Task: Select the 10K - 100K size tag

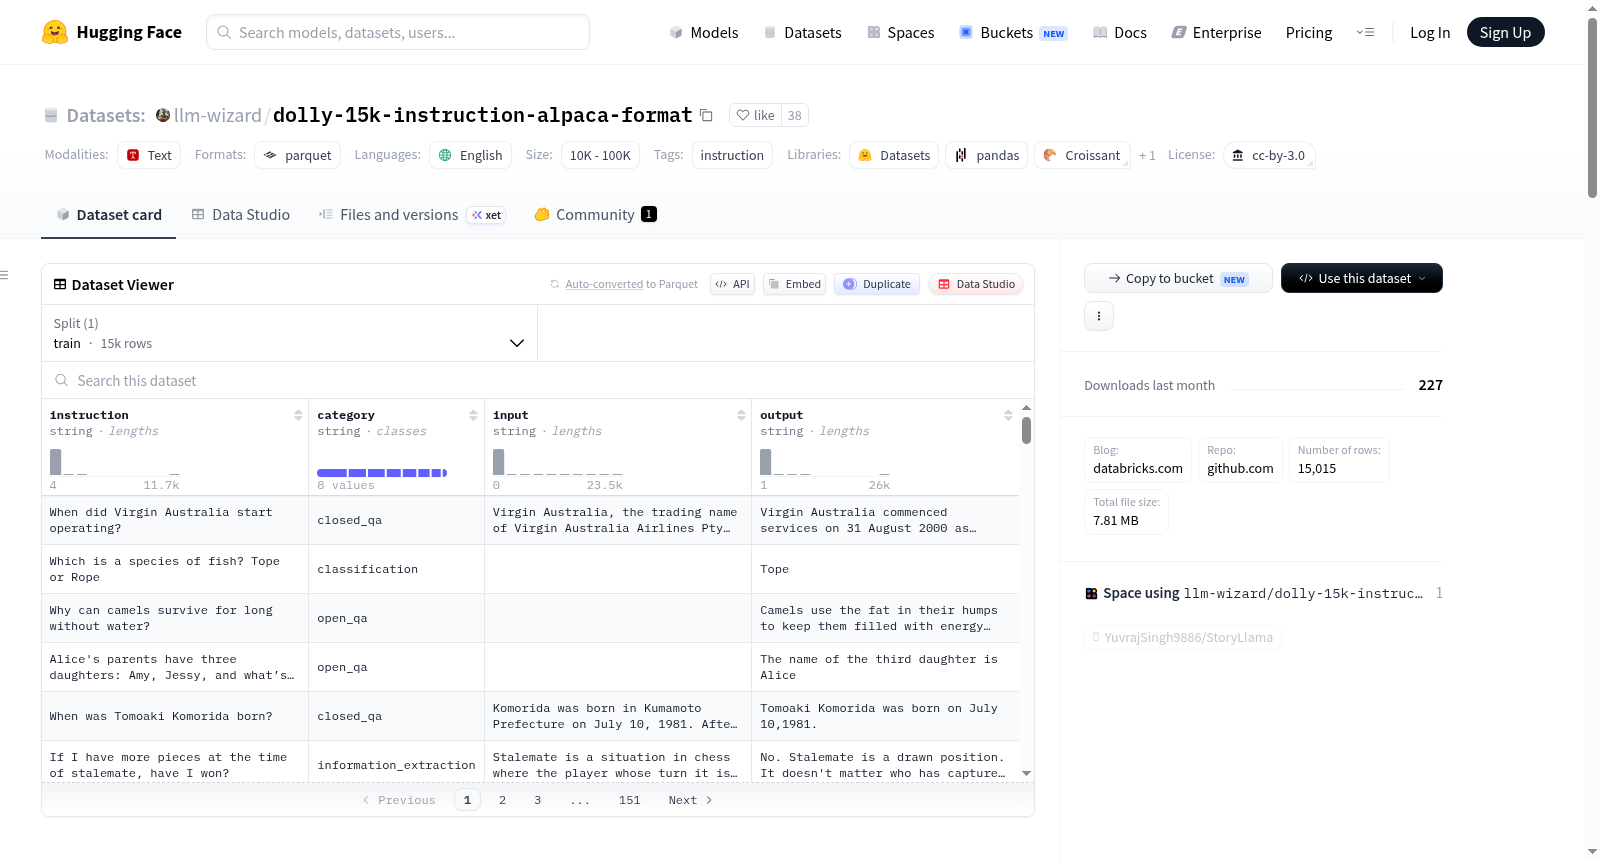Action: [600, 155]
